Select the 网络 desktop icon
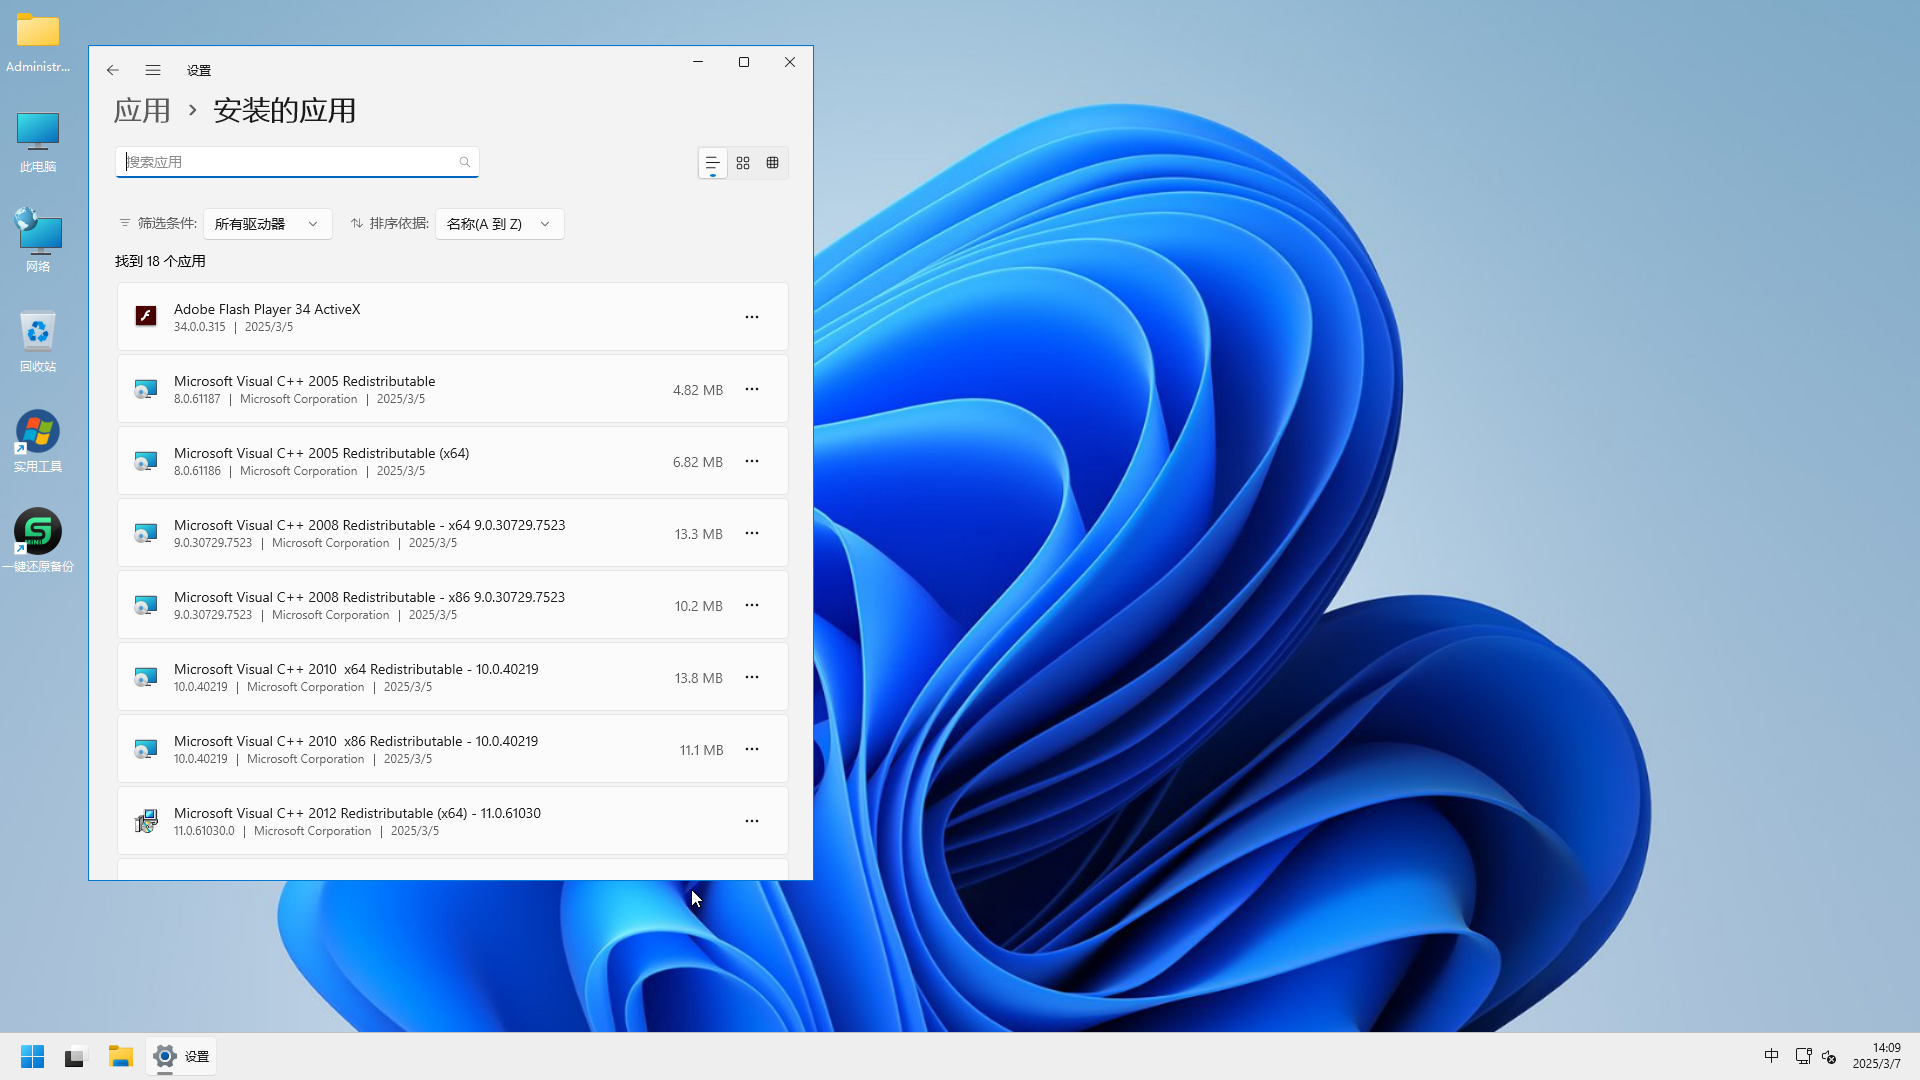Image resolution: width=1920 pixels, height=1080 pixels. (38, 241)
